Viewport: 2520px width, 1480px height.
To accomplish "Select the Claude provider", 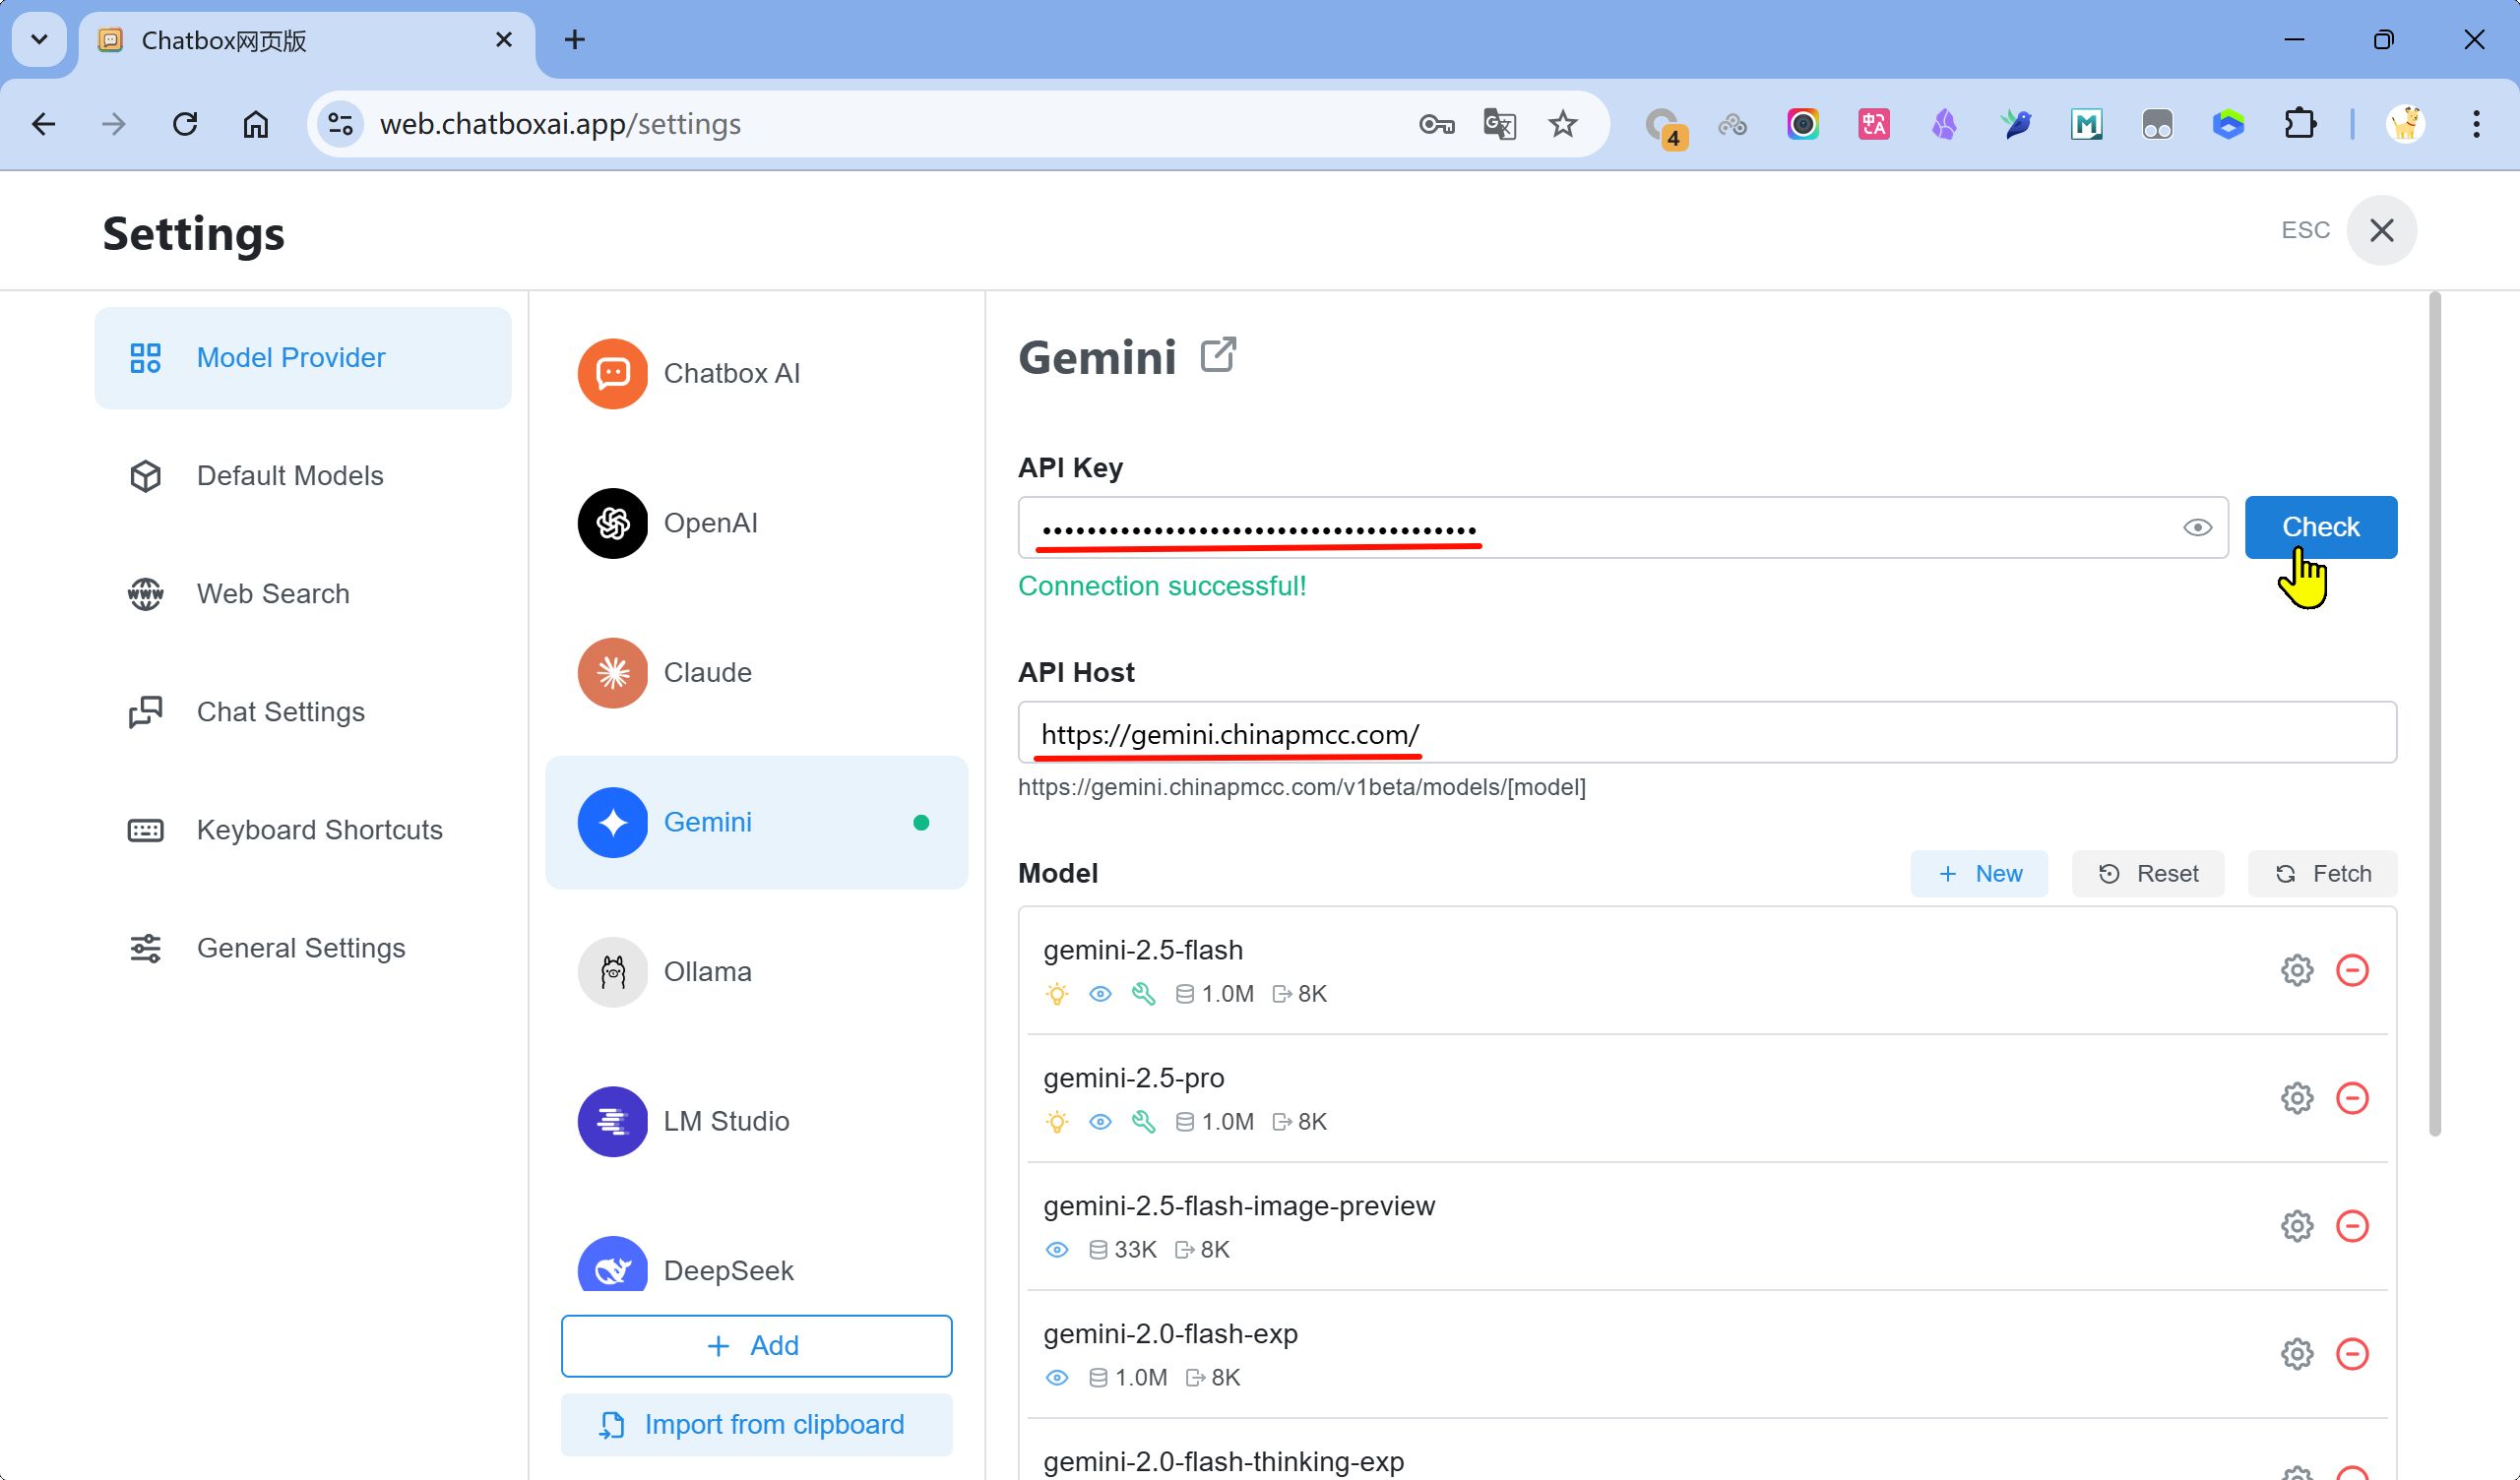I will (706, 672).
